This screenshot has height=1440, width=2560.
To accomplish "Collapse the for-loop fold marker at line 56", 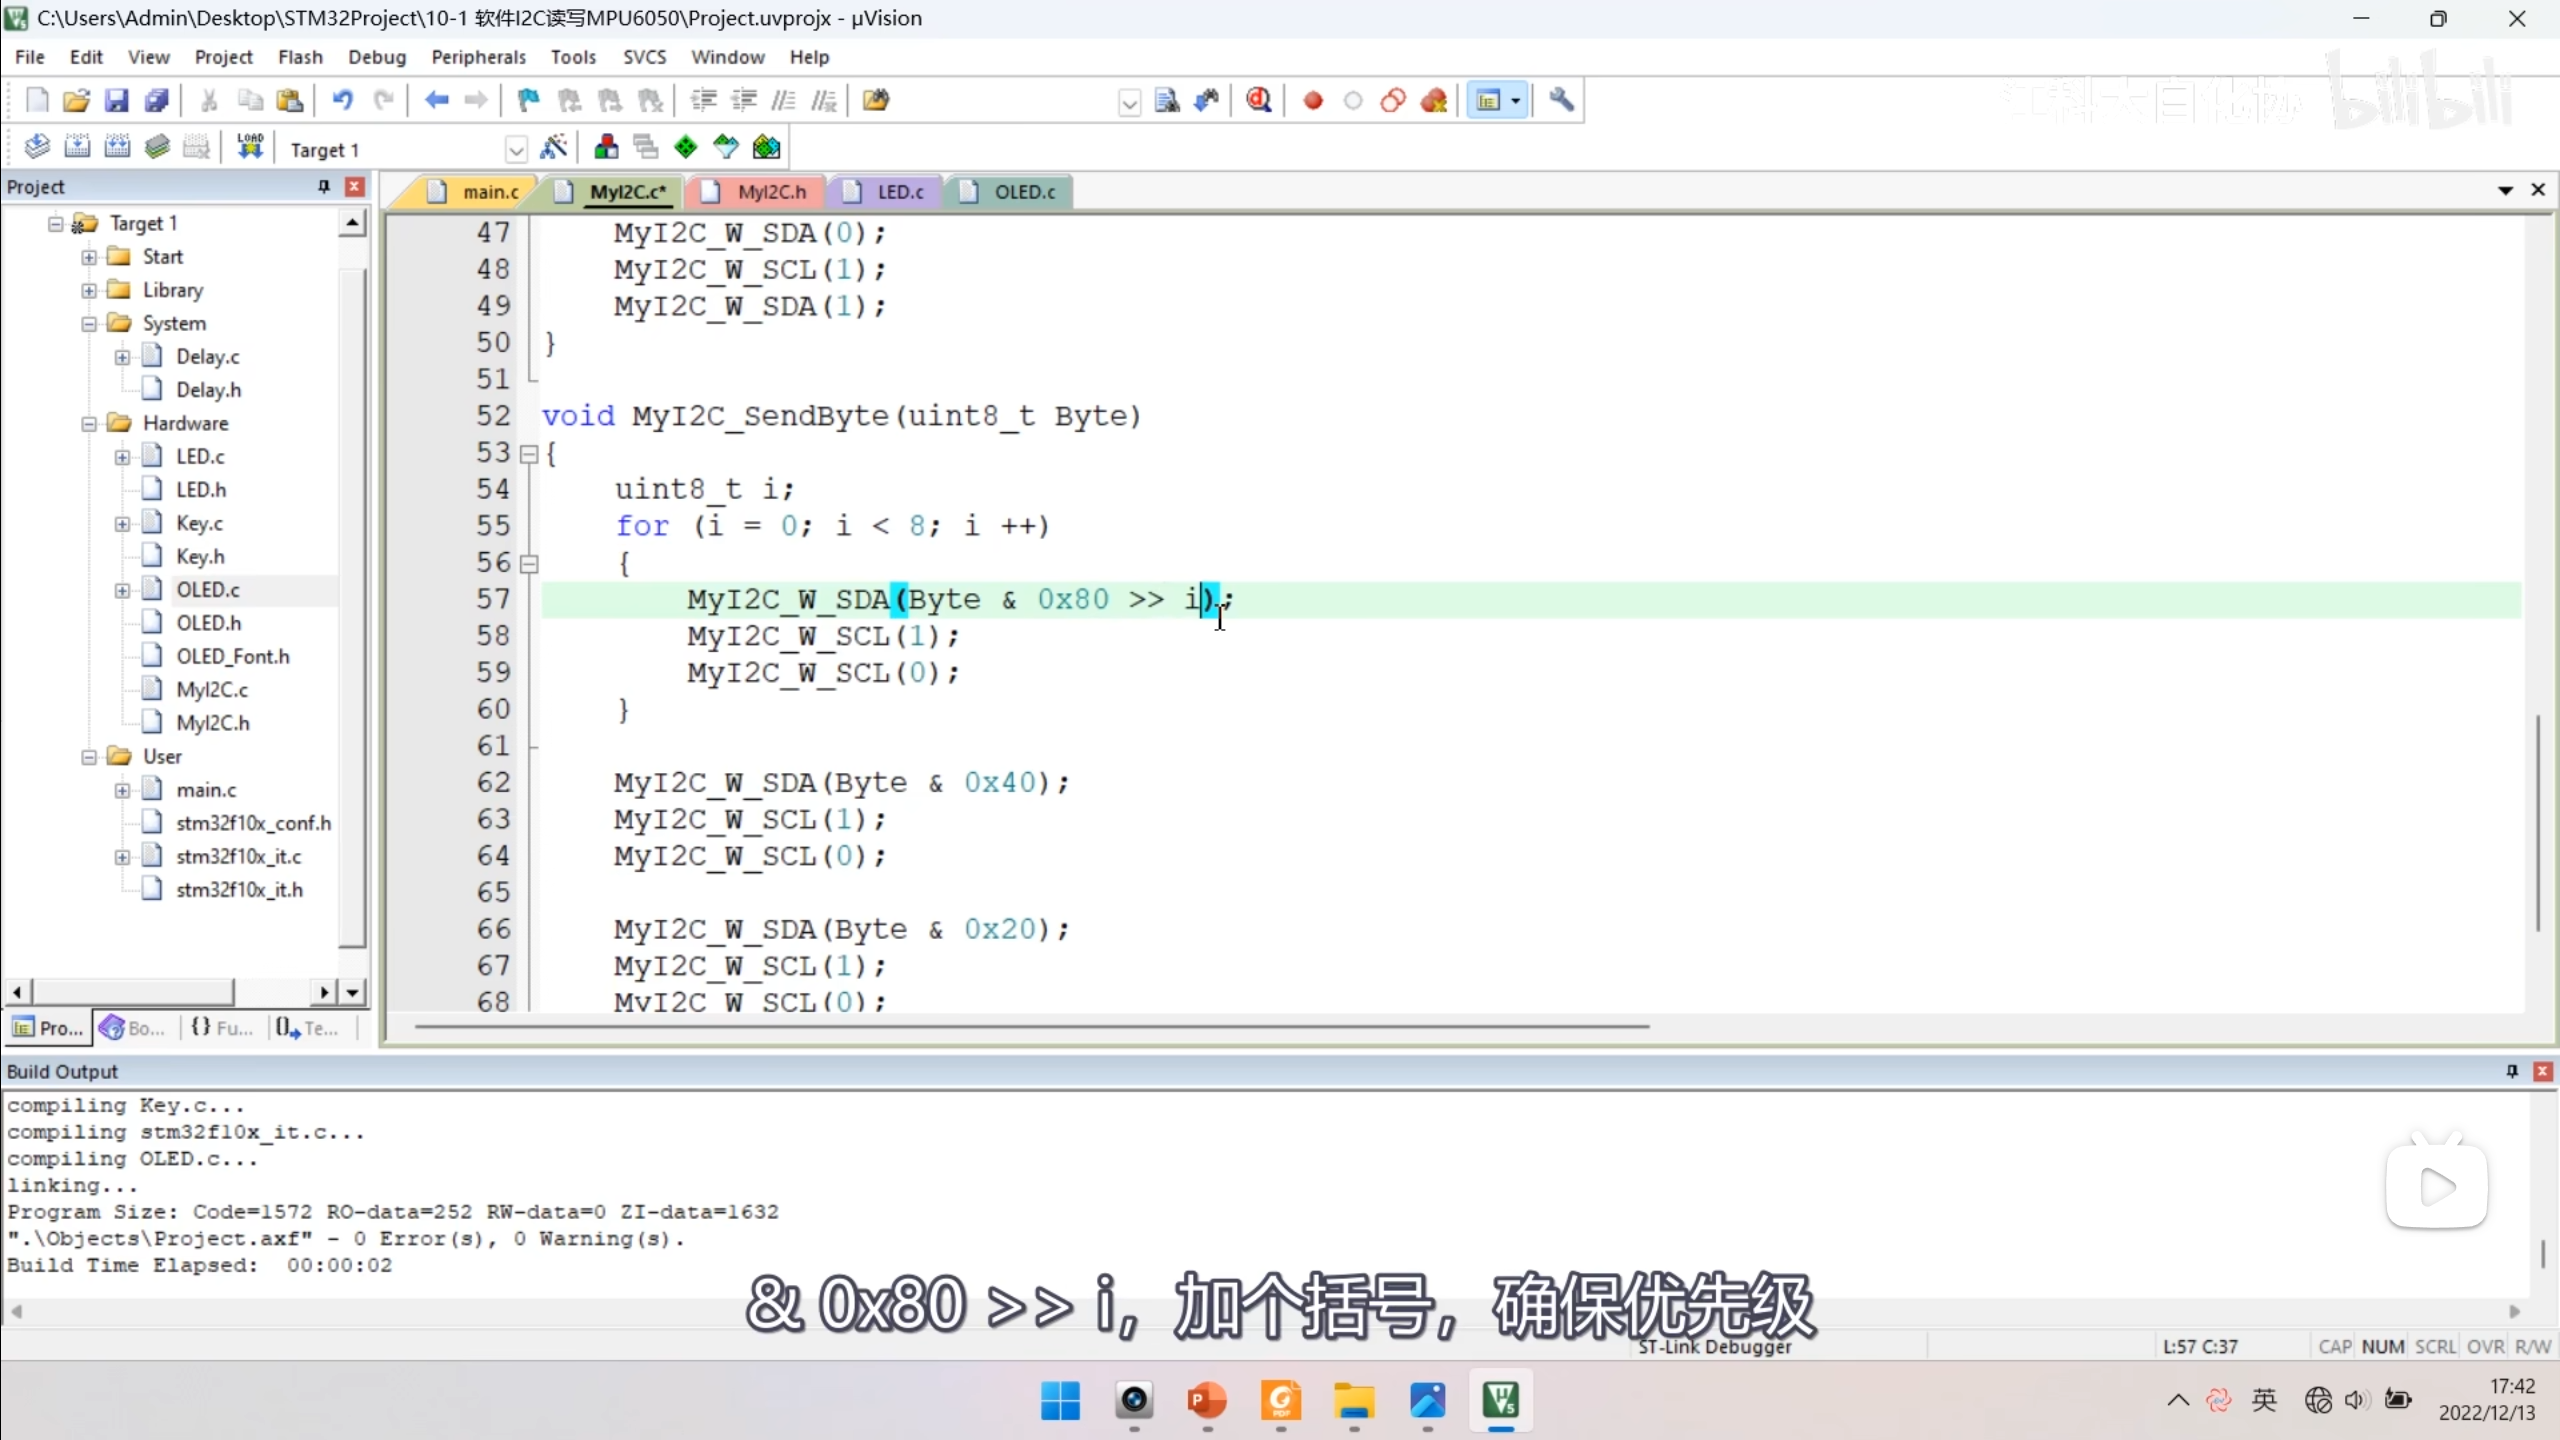I will (x=529, y=564).
